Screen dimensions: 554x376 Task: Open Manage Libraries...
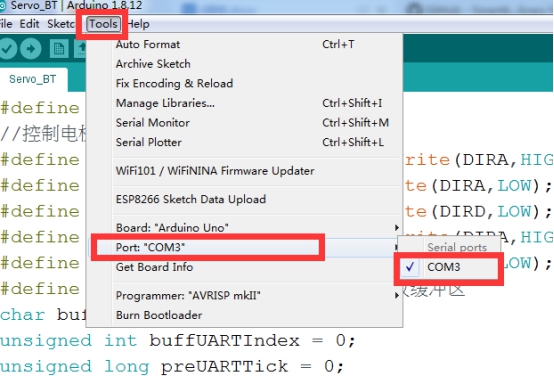(x=244, y=103)
